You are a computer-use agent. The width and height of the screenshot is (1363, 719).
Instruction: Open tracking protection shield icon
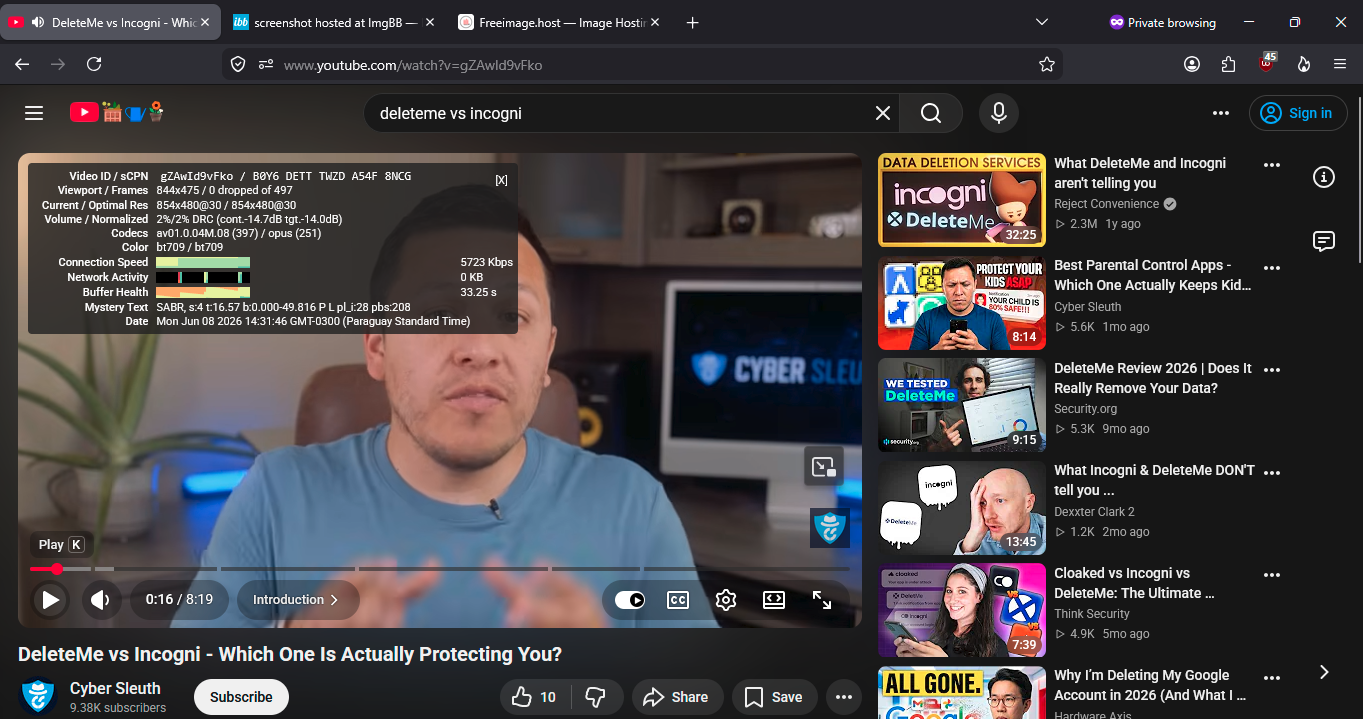click(x=238, y=64)
